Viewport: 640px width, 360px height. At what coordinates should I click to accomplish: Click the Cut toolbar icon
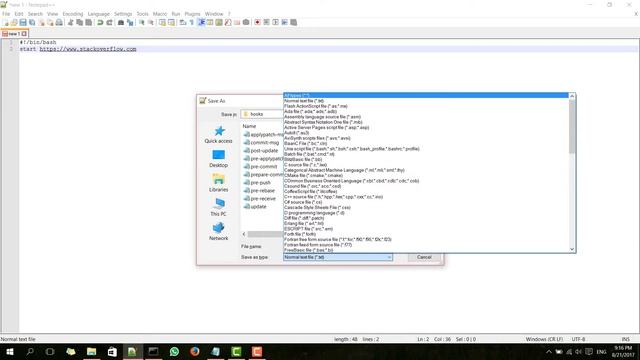(71, 22)
